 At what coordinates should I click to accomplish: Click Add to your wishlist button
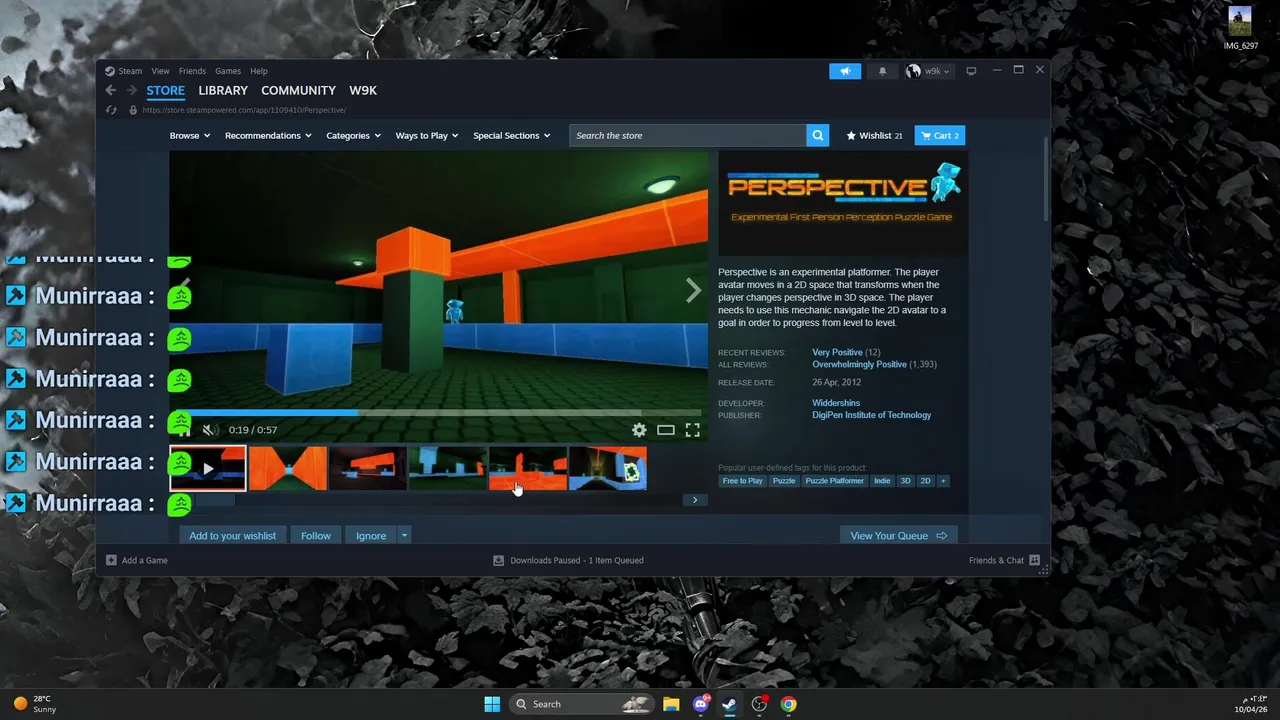pos(232,536)
